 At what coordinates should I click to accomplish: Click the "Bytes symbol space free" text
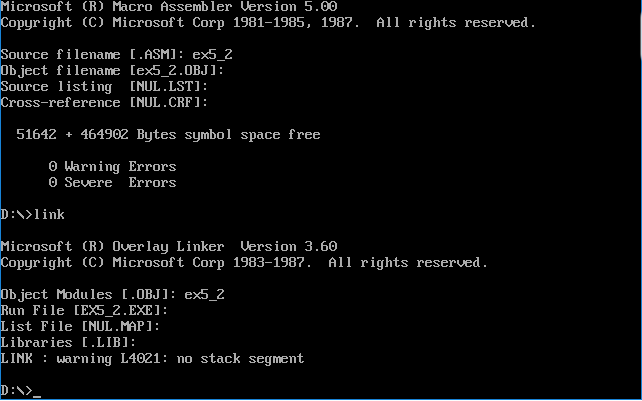(x=228, y=134)
